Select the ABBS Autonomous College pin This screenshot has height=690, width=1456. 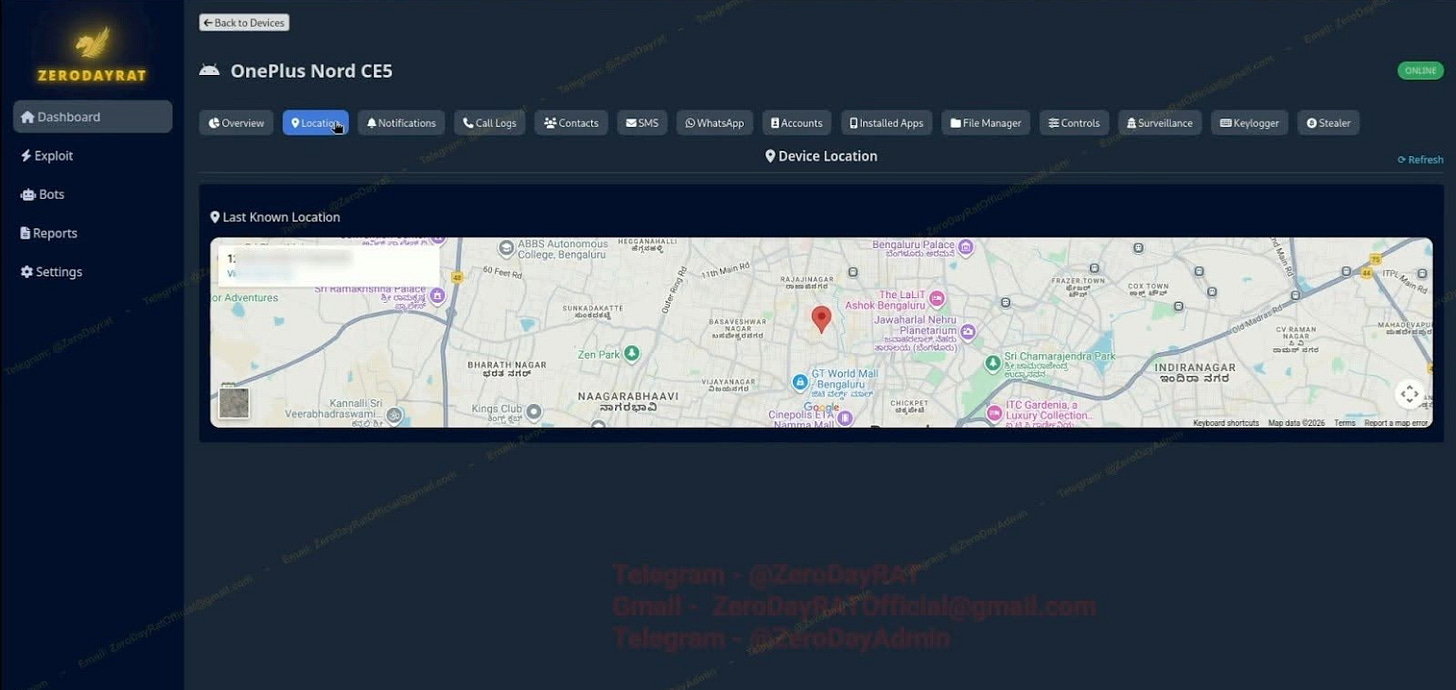(507, 247)
